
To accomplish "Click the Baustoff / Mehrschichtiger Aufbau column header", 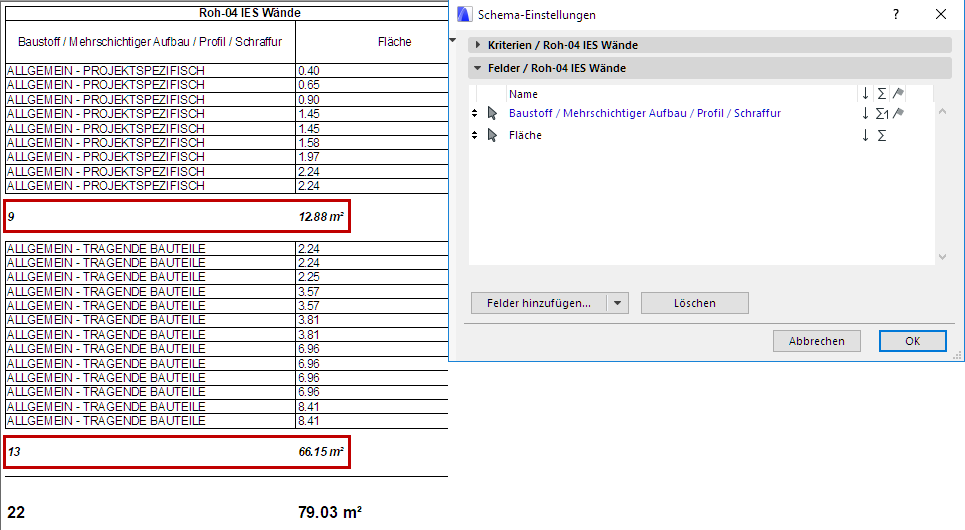I will click(150, 42).
